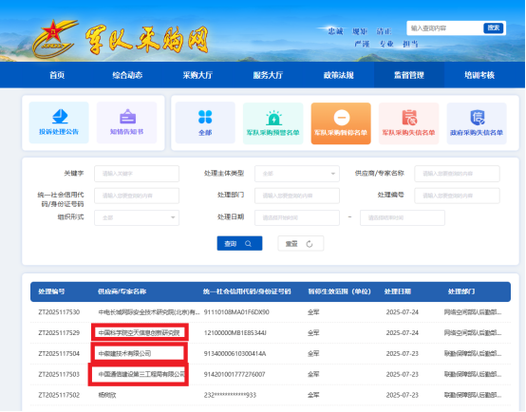The image size is (526, 412).
Task: Open the 政府采购失信名单 shield card
Action: (476, 123)
